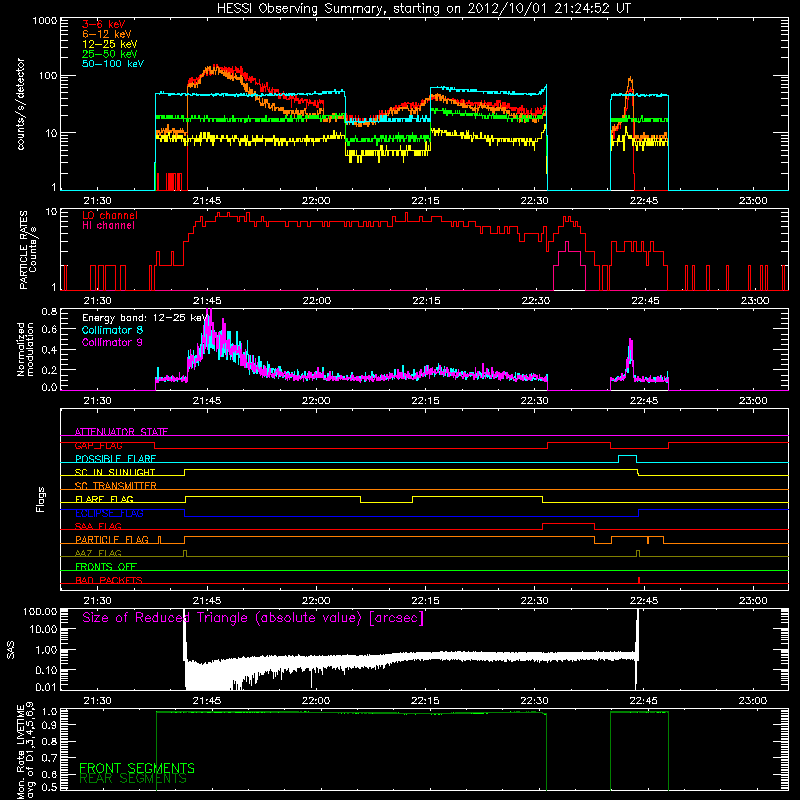Viewport: 800px width, 800px height.
Task: Click the 'Energy band: 12-25 keV' label
Action: 144,318
